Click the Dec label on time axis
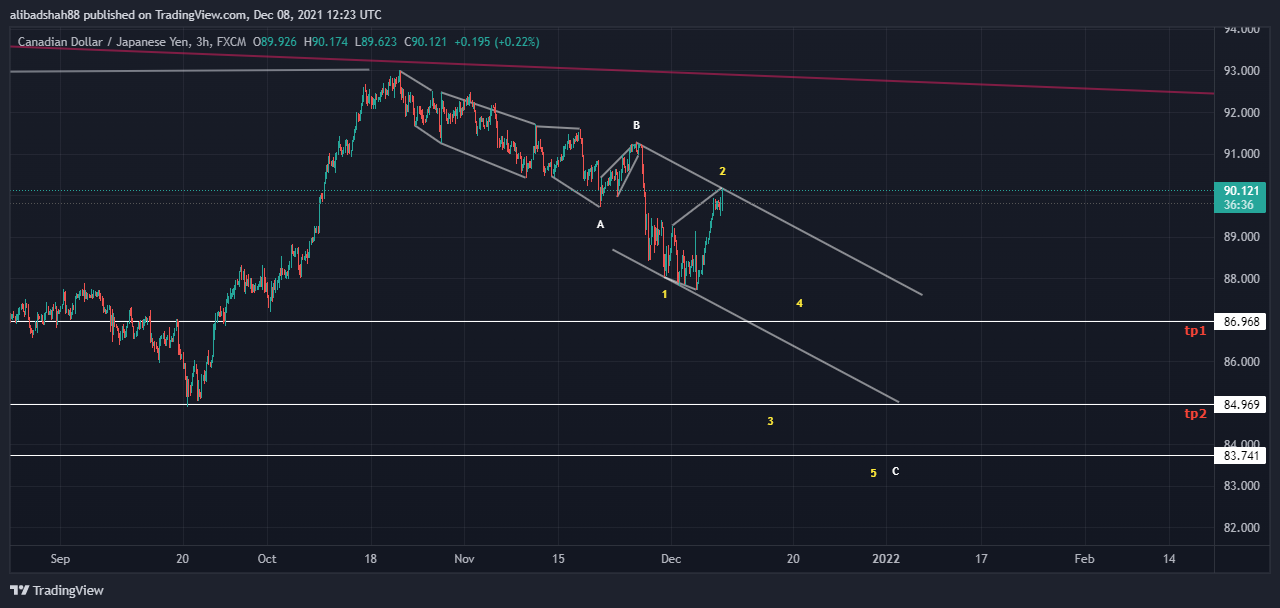This screenshot has width=1280, height=608. (x=670, y=559)
